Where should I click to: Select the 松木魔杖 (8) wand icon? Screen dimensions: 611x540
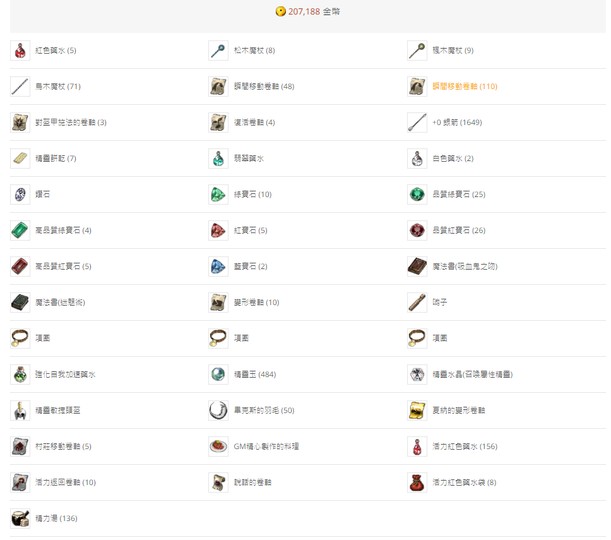point(218,51)
